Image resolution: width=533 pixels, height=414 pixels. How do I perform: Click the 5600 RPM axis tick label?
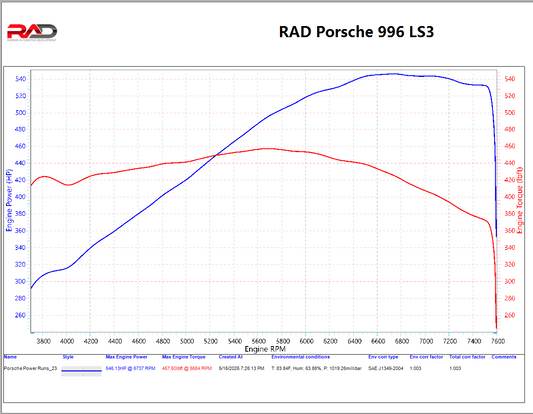tap(258, 341)
